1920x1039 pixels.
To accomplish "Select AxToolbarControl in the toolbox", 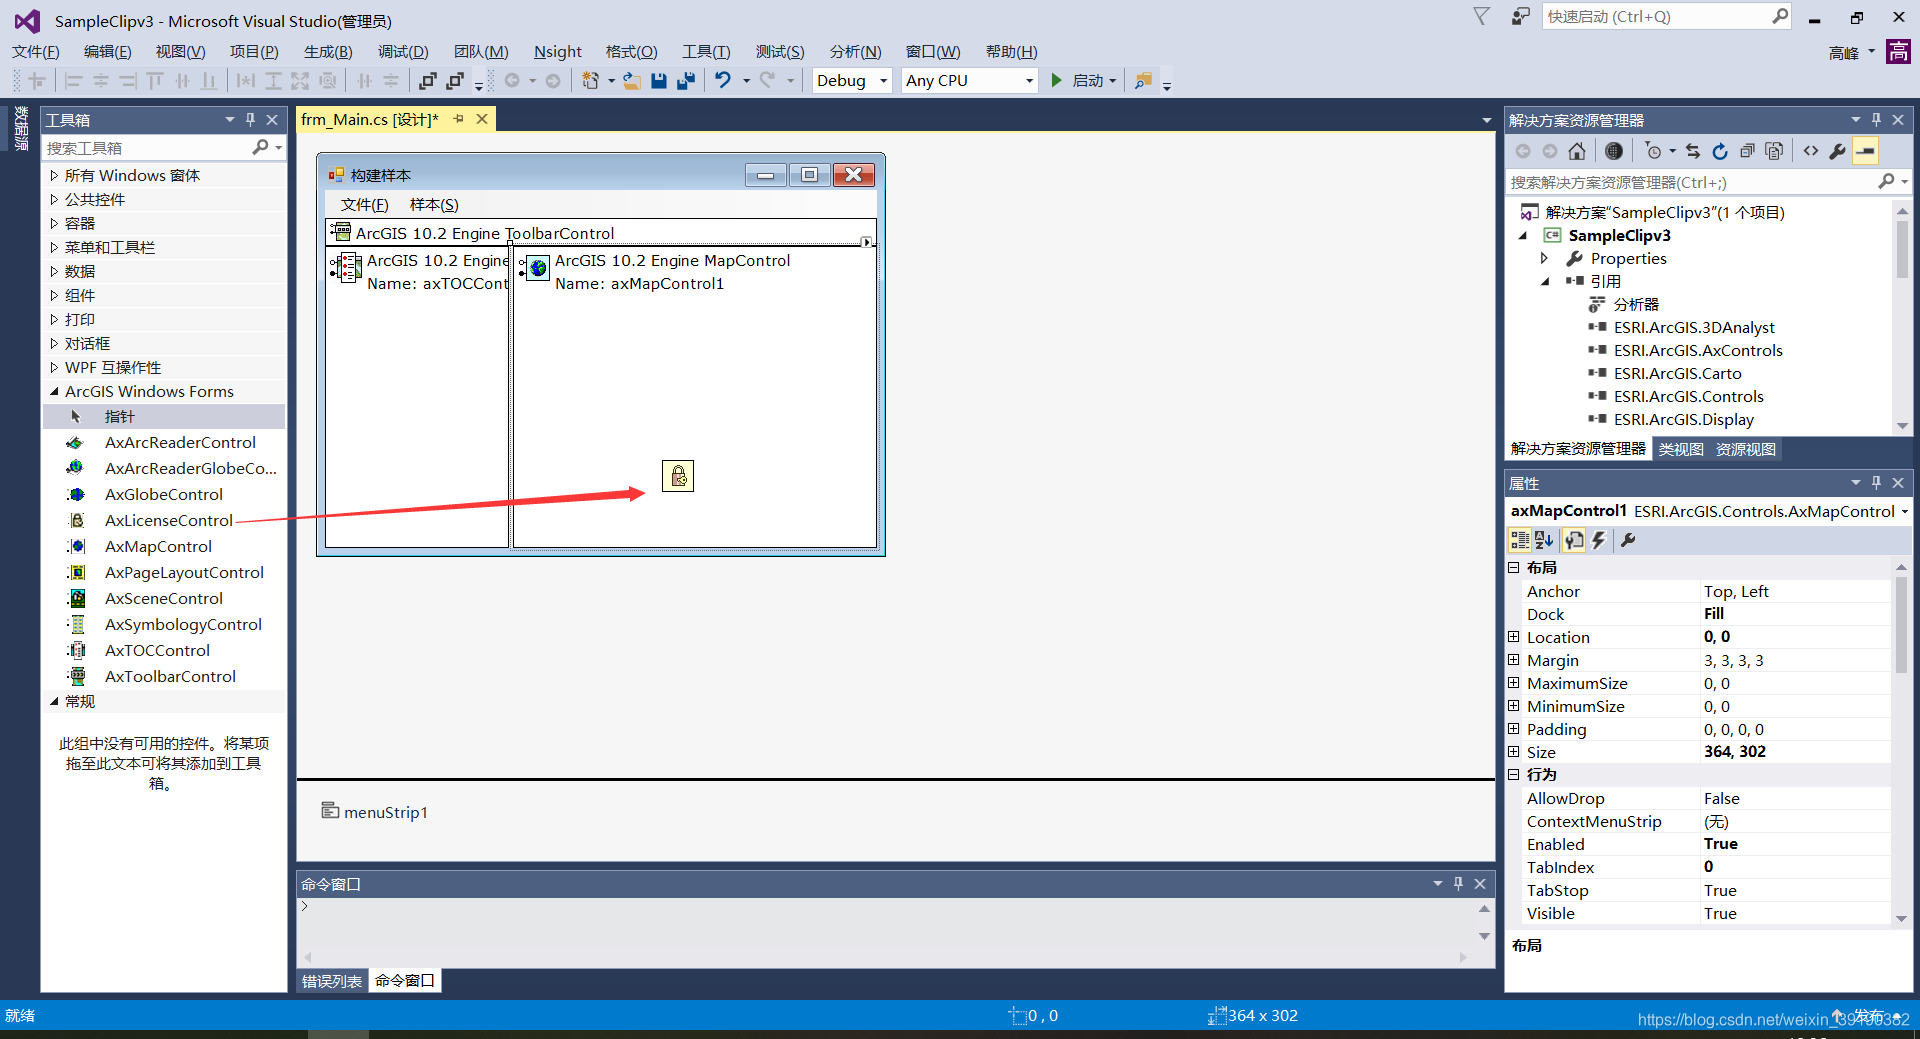I will click(x=170, y=676).
